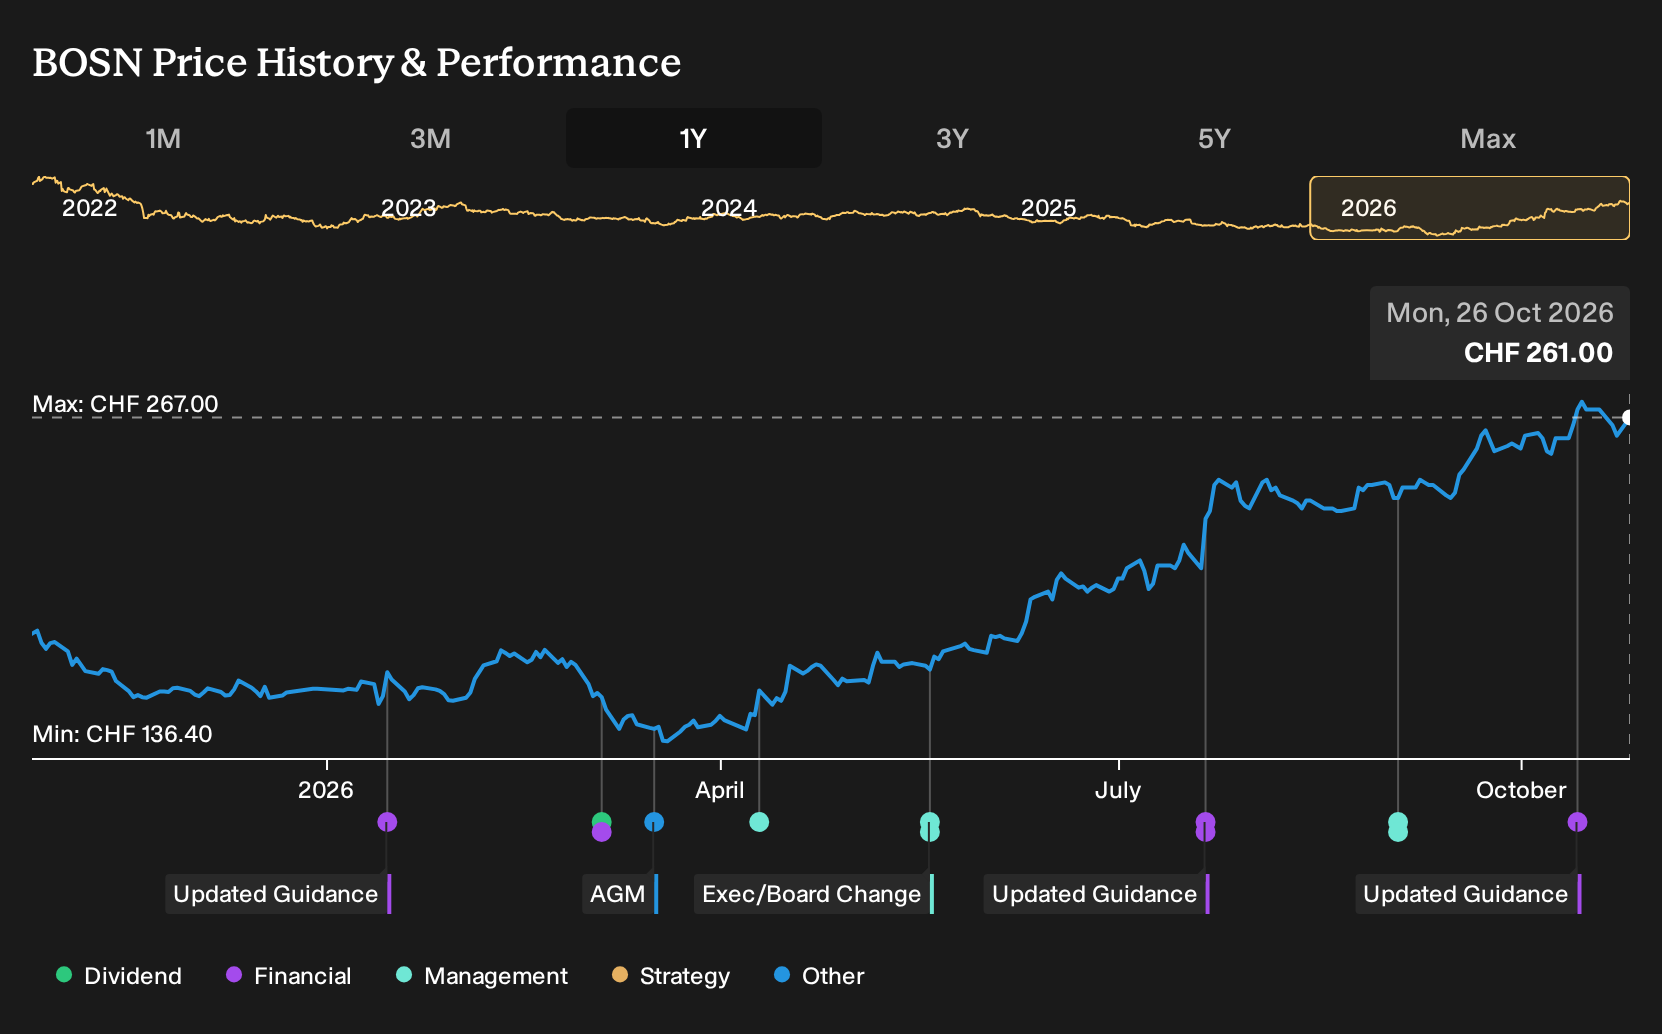This screenshot has width=1662, height=1034.
Task: Click the purple Financial marker after the July label
Action: [x=1205, y=822]
